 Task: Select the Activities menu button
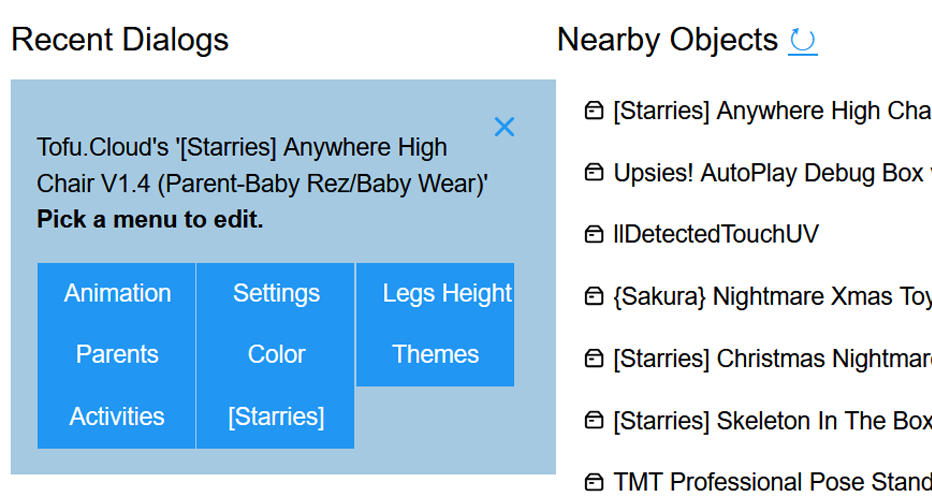pyautogui.click(x=117, y=417)
